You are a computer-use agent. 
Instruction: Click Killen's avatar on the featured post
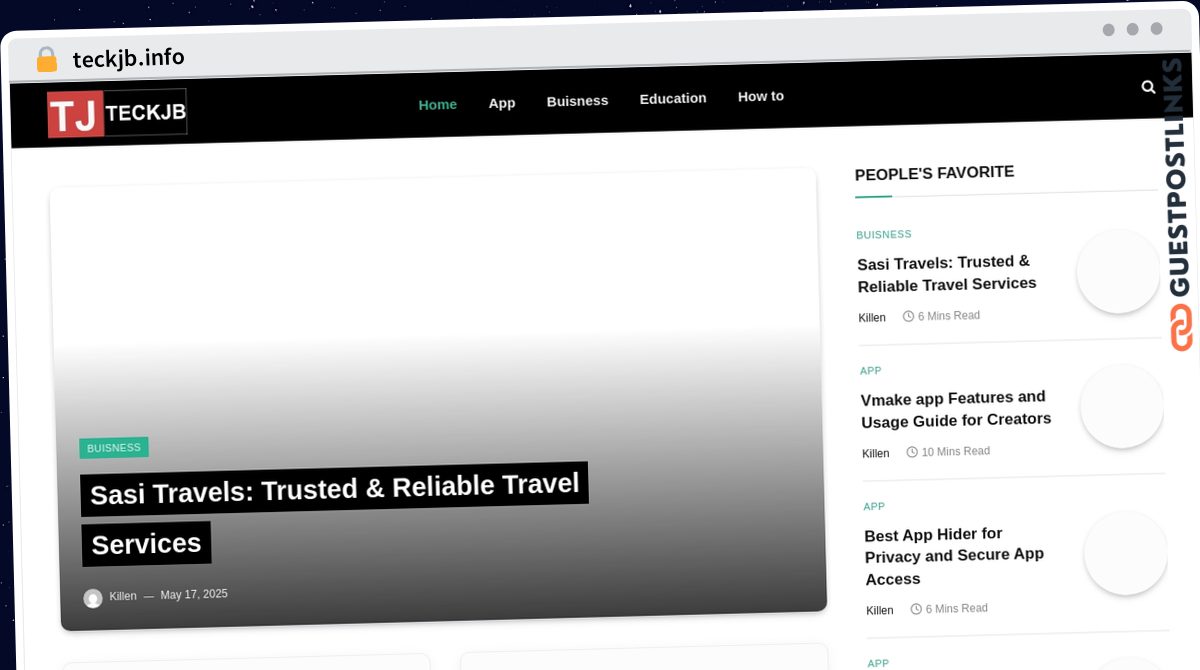93,598
